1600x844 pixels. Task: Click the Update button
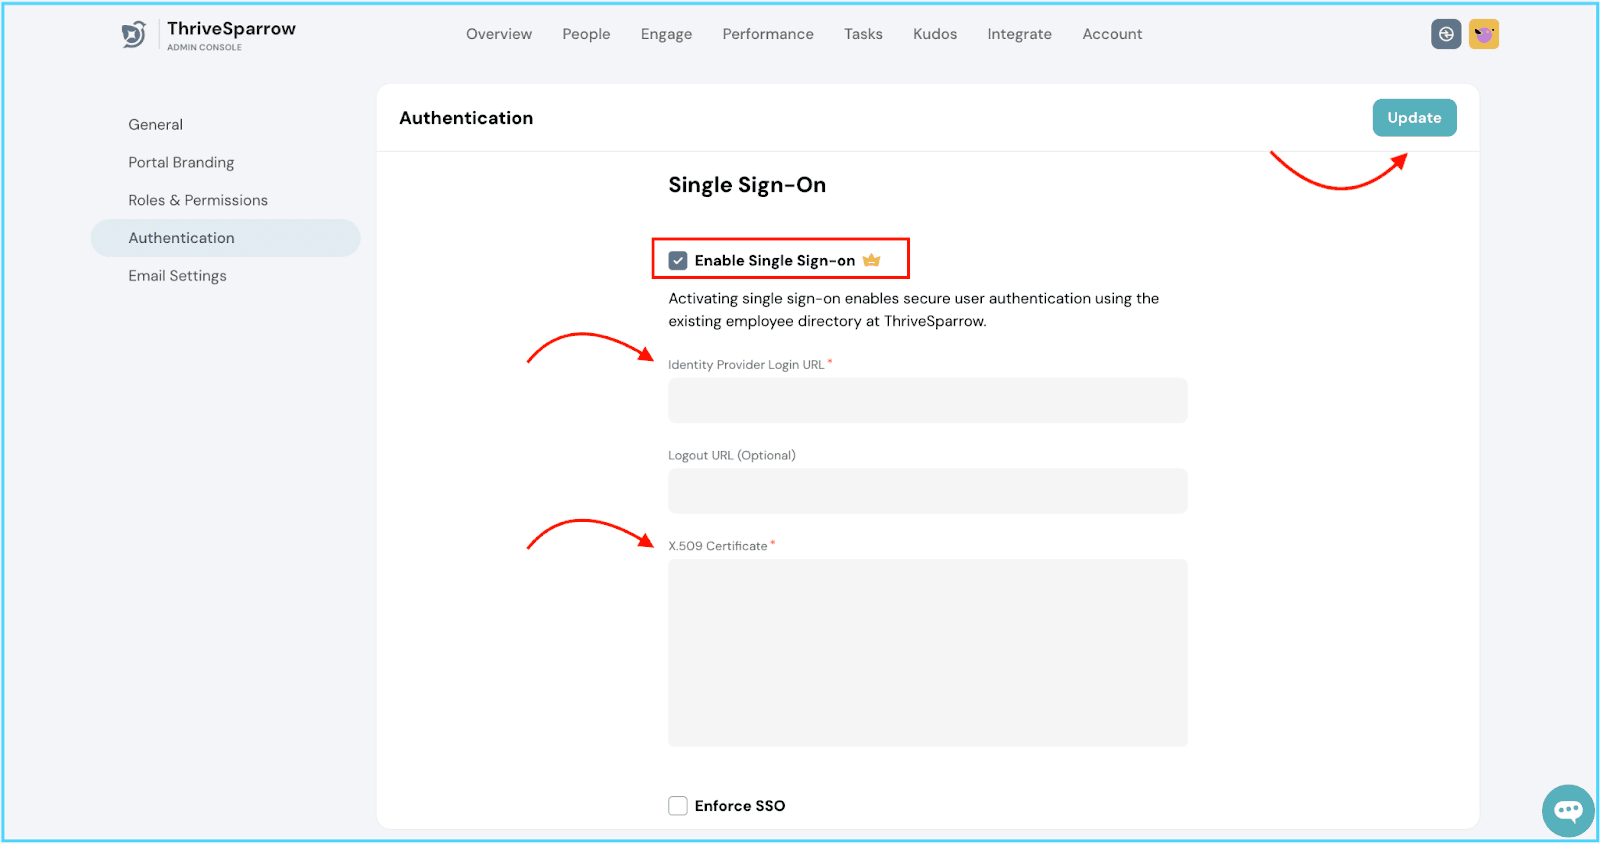pyautogui.click(x=1414, y=118)
